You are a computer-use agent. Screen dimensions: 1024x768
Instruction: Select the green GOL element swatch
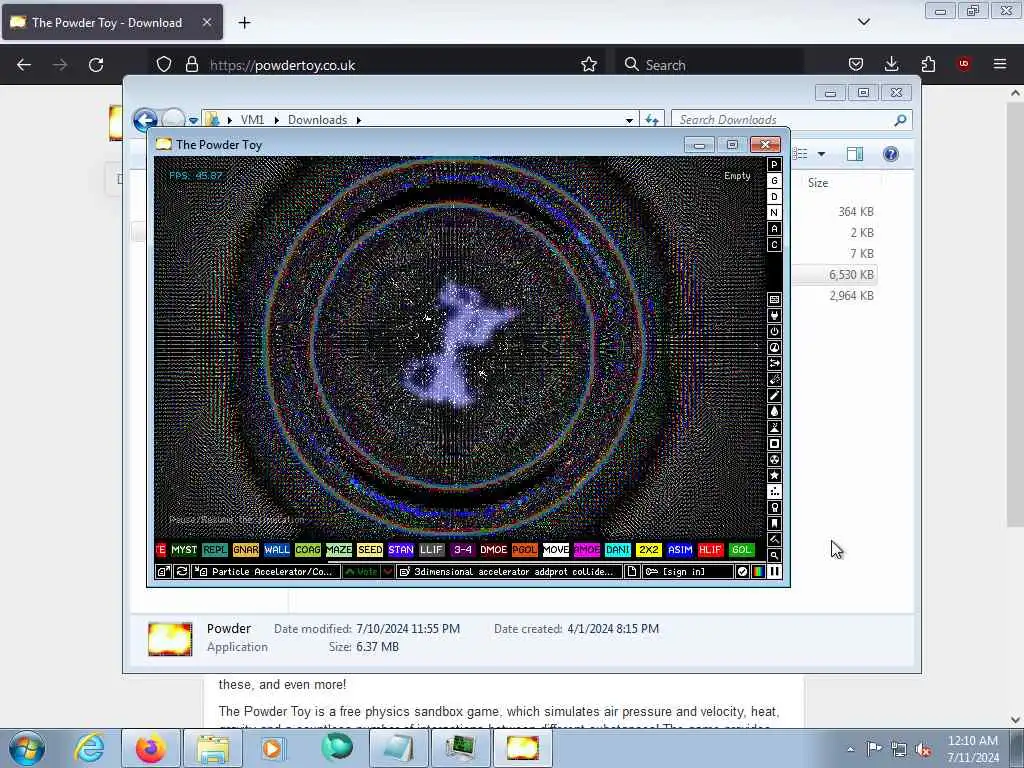tap(741, 550)
